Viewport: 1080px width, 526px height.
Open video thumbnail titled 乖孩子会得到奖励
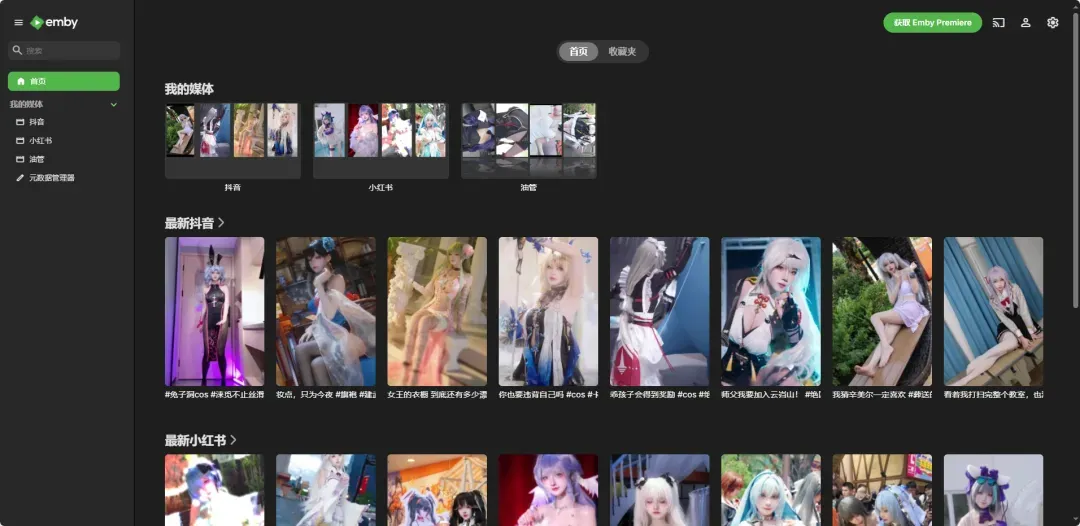pos(660,311)
